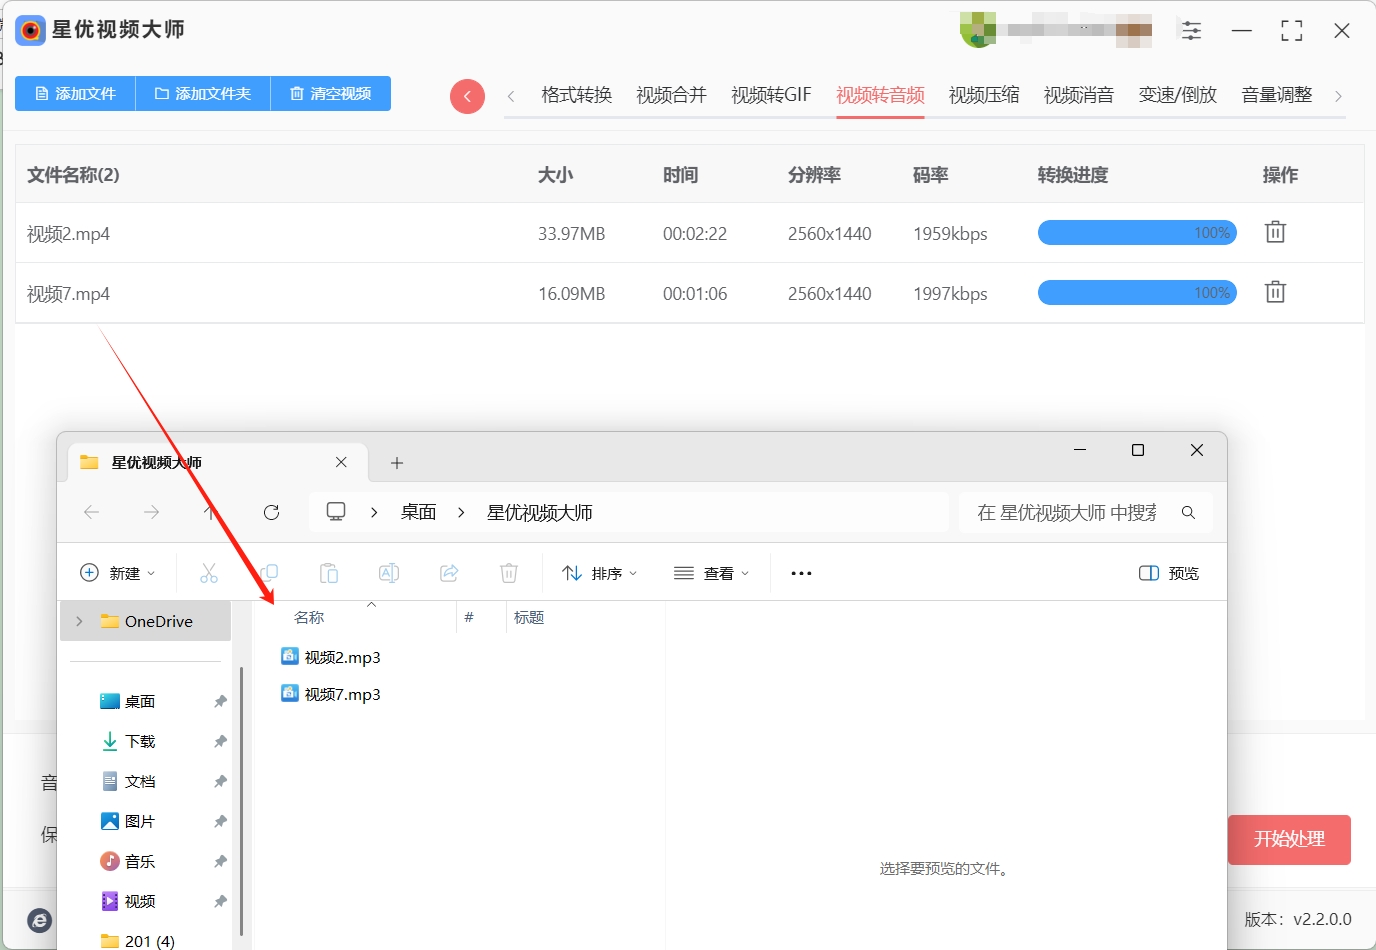Open 音乐 in the navigation pane
Viewport: 1376px width, 950px height.
point(140,861)
